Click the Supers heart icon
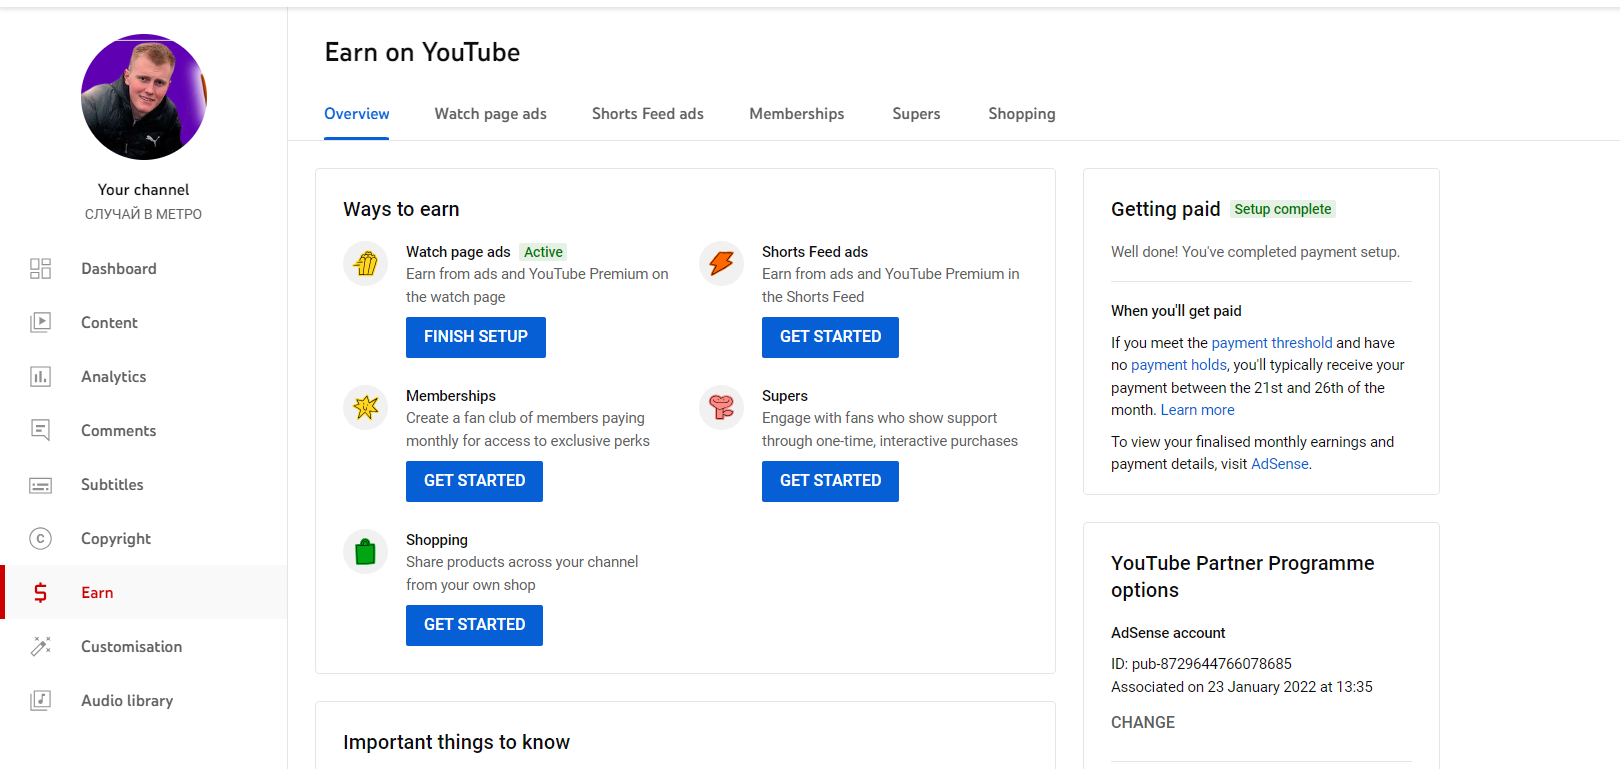 click(722, 408)
